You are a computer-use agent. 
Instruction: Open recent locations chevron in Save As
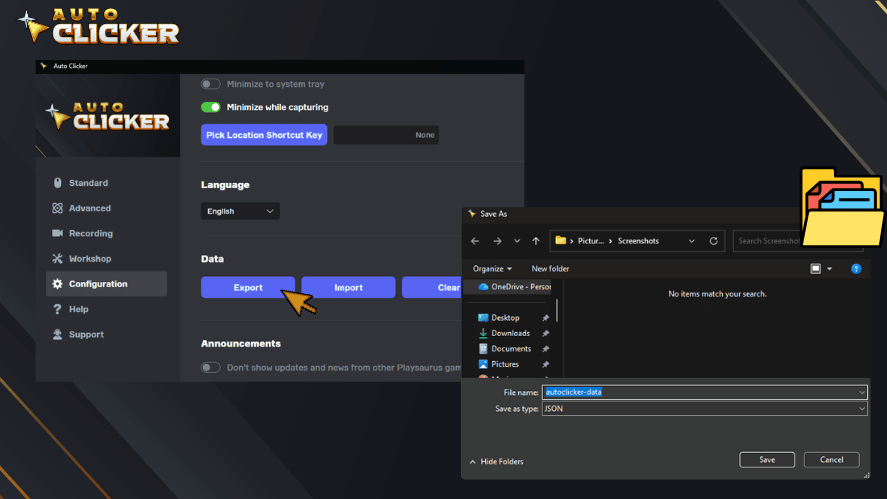pos(516,241)
